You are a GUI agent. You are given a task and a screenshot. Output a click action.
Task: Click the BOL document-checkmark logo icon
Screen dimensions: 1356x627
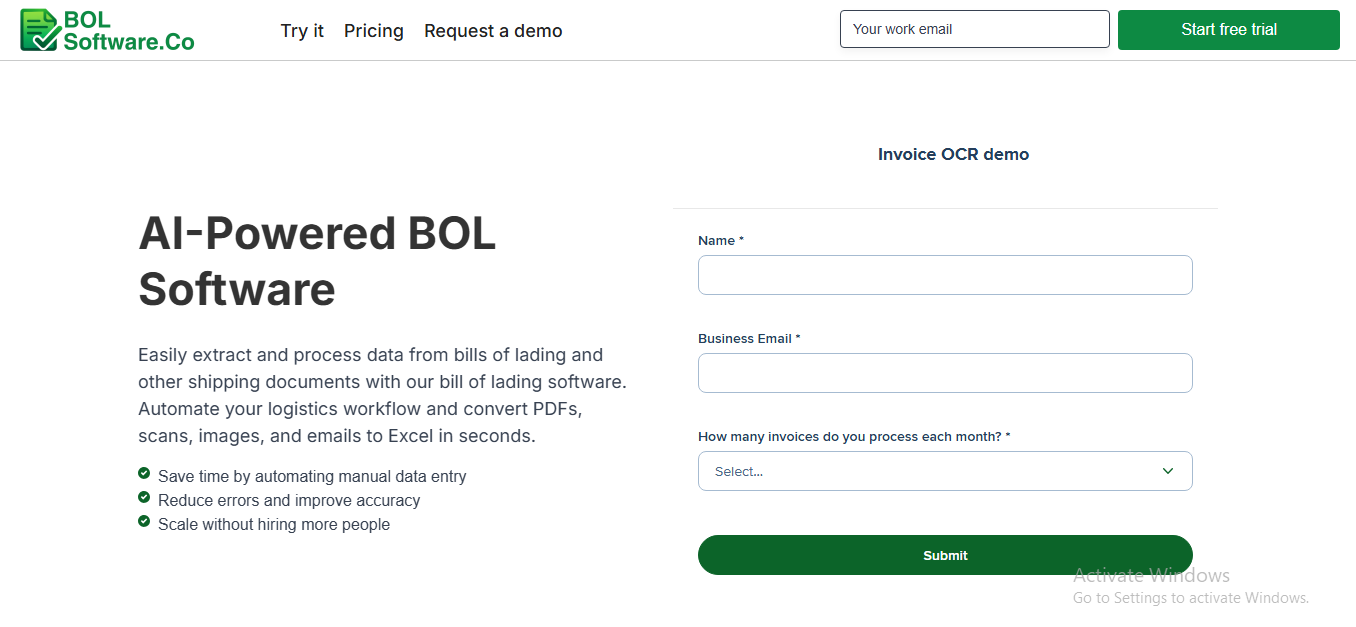40,30
